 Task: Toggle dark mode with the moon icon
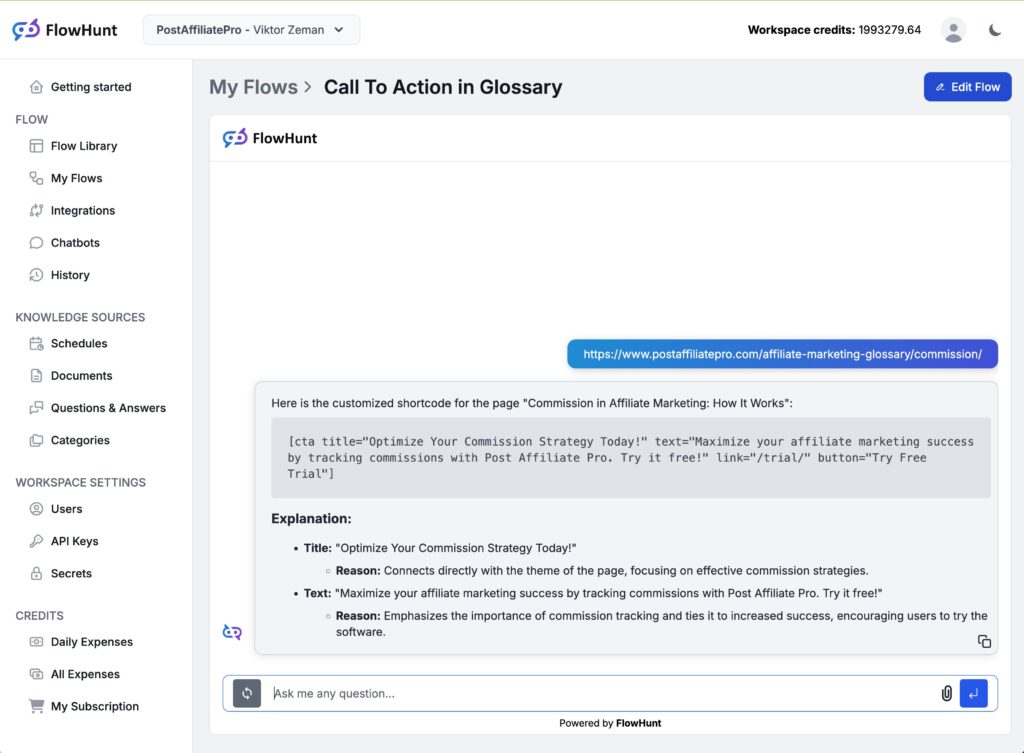point(995,30)
